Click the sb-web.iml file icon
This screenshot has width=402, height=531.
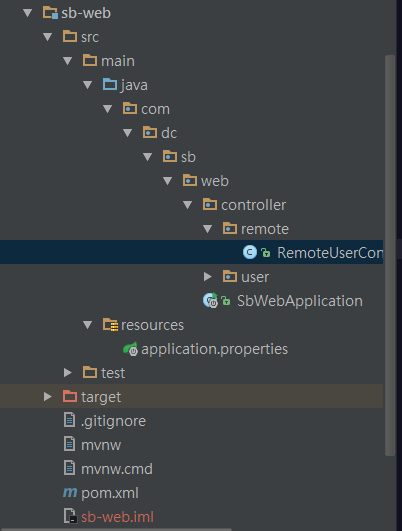point(70,516)
